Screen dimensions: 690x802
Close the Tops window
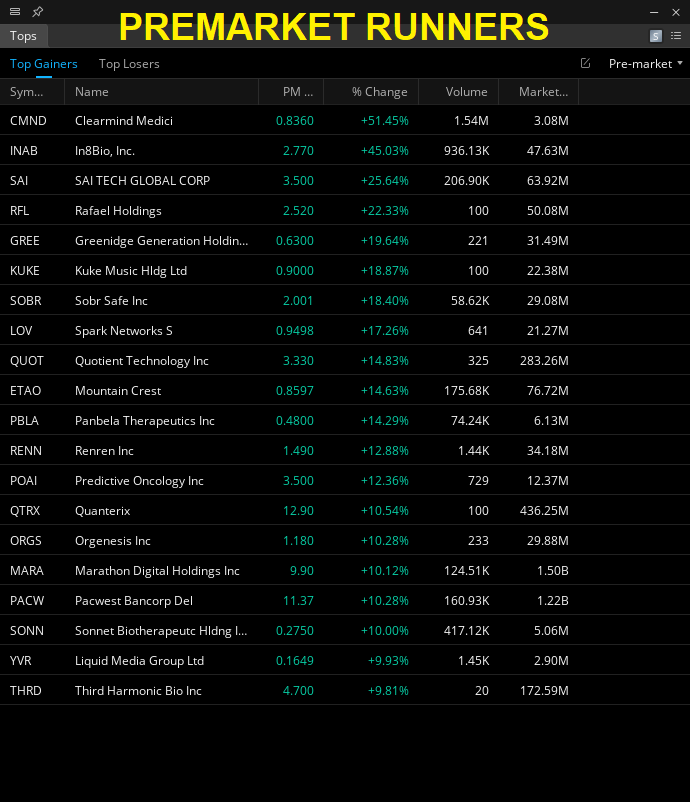pyautogui.click(x=676, y=12)
